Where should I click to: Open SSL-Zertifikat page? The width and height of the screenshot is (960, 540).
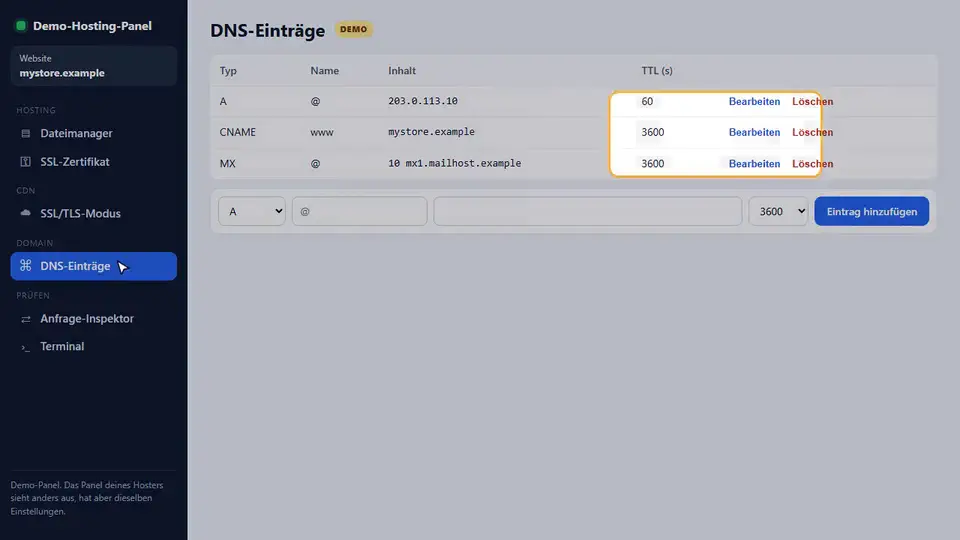(x=94, y=162)
